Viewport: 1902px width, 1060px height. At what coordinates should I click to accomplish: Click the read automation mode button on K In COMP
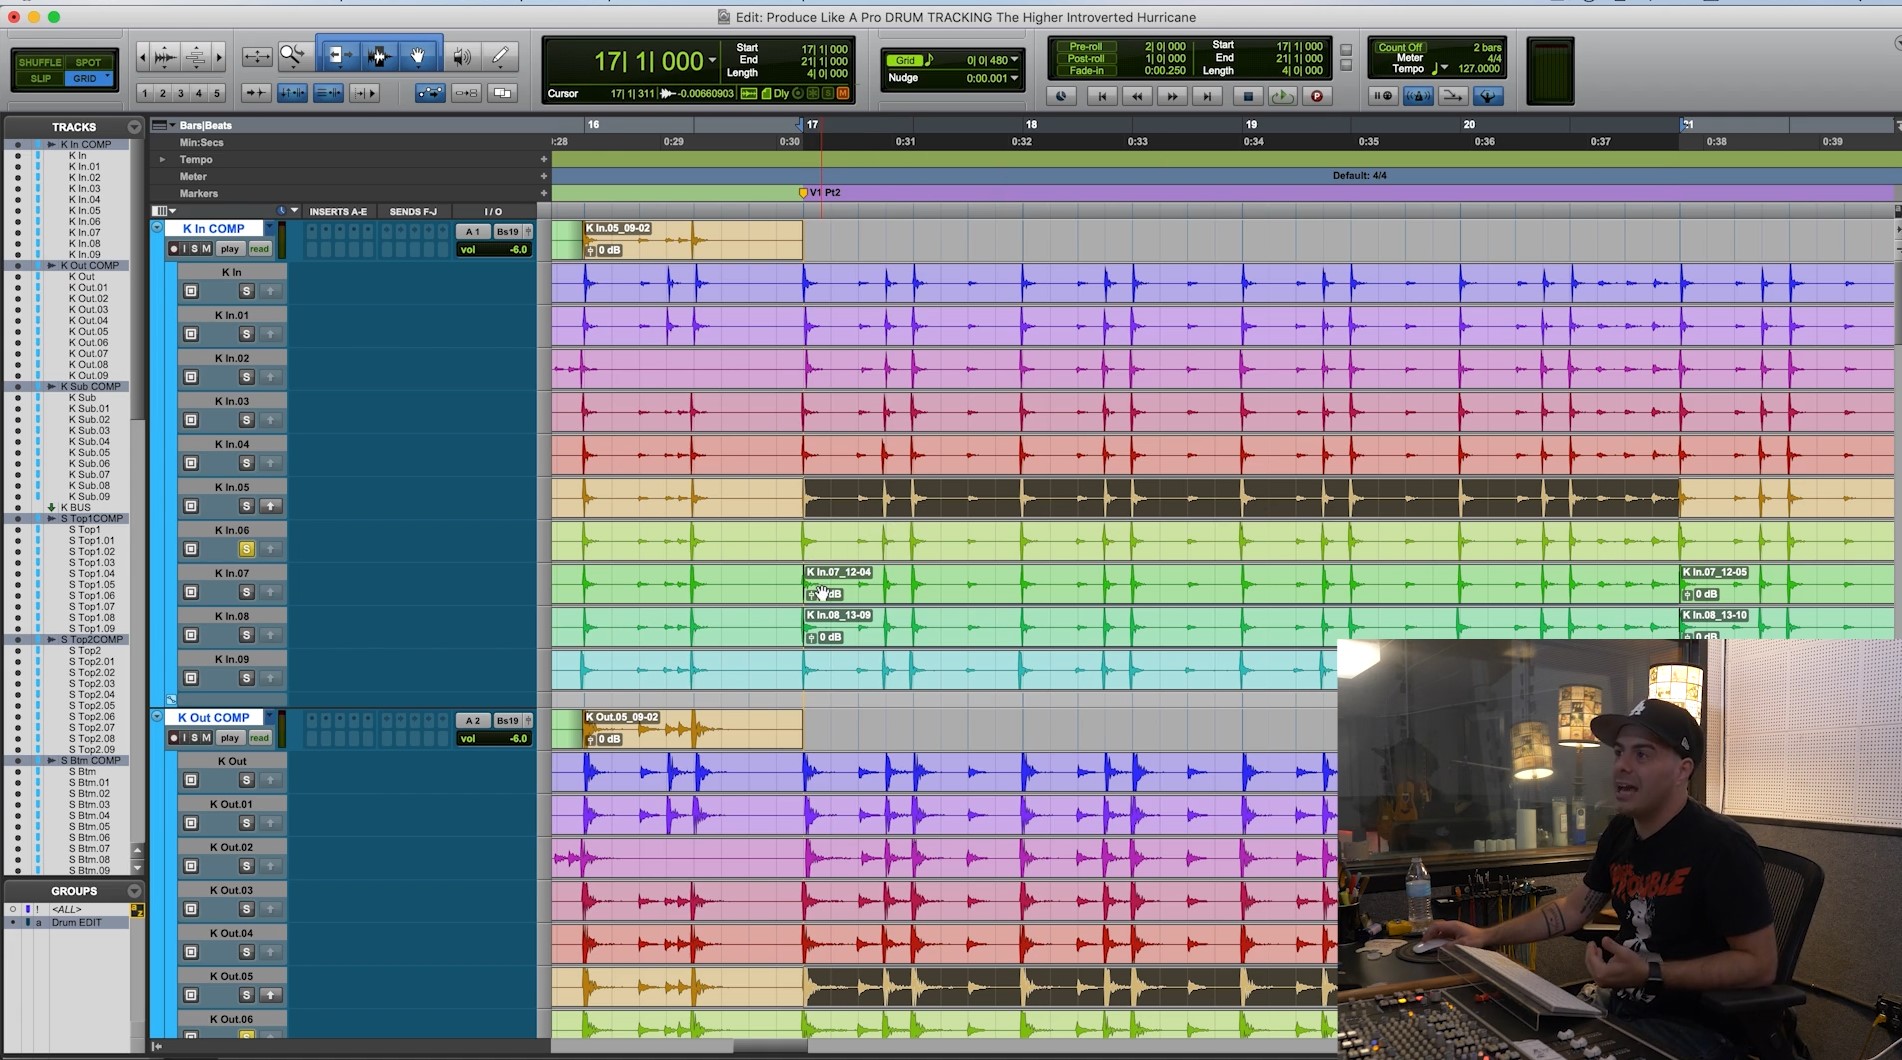coord(260,249)
